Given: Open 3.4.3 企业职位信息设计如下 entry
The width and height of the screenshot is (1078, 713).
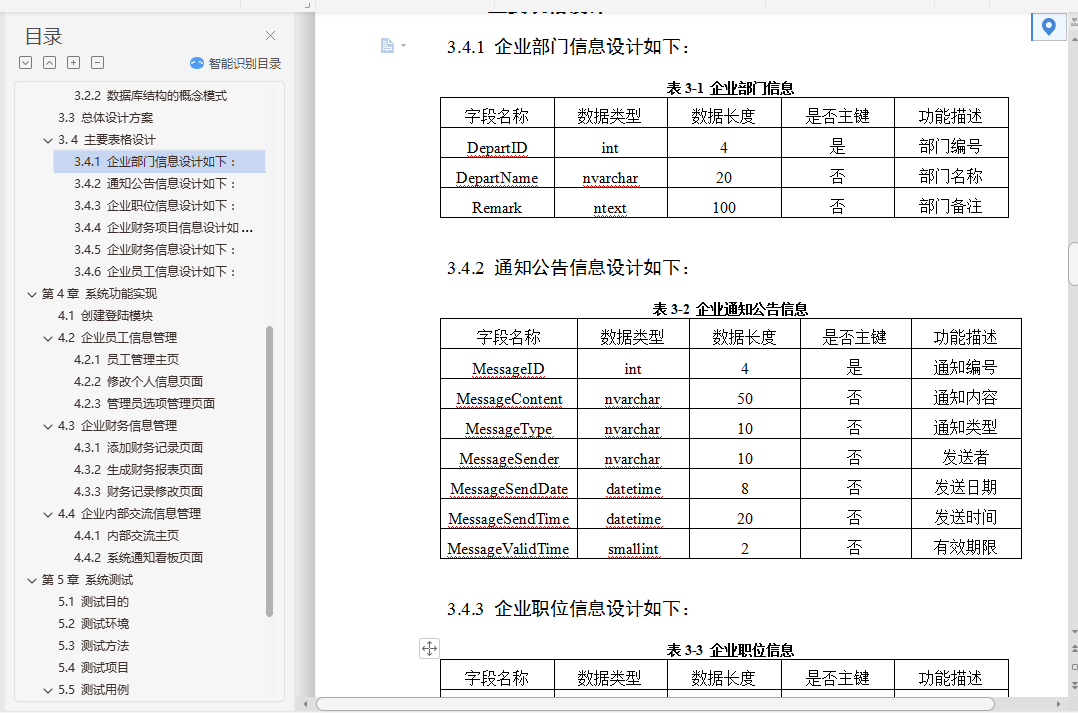Looking at the screenshot, I should (x=155, y=206).
